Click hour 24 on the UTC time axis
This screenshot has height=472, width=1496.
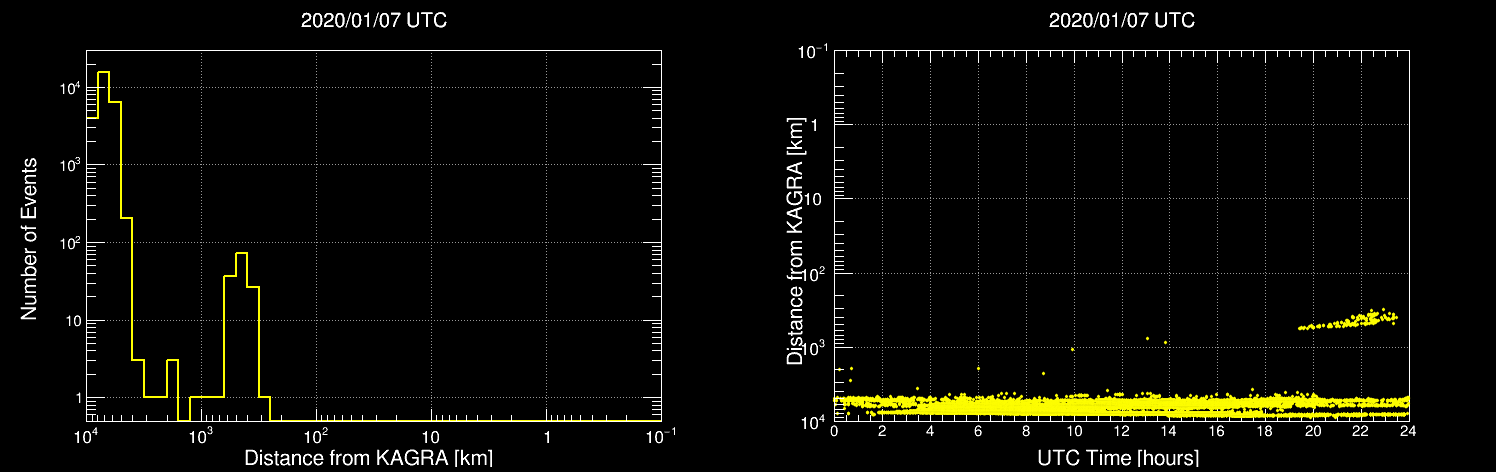1408,431
